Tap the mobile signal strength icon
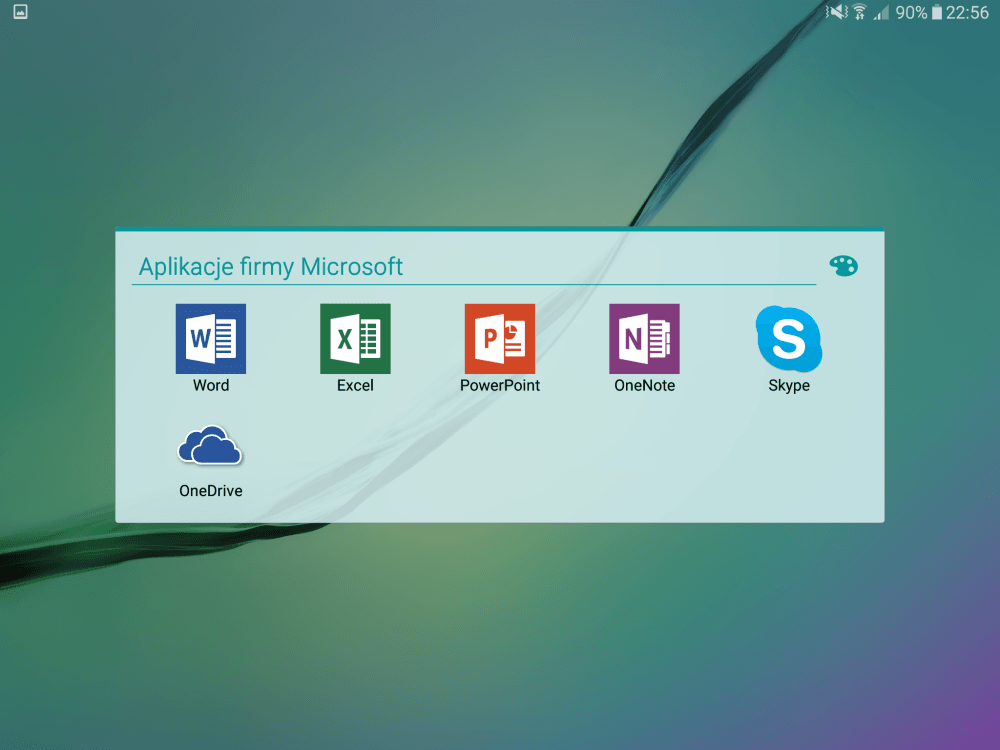 881,12
